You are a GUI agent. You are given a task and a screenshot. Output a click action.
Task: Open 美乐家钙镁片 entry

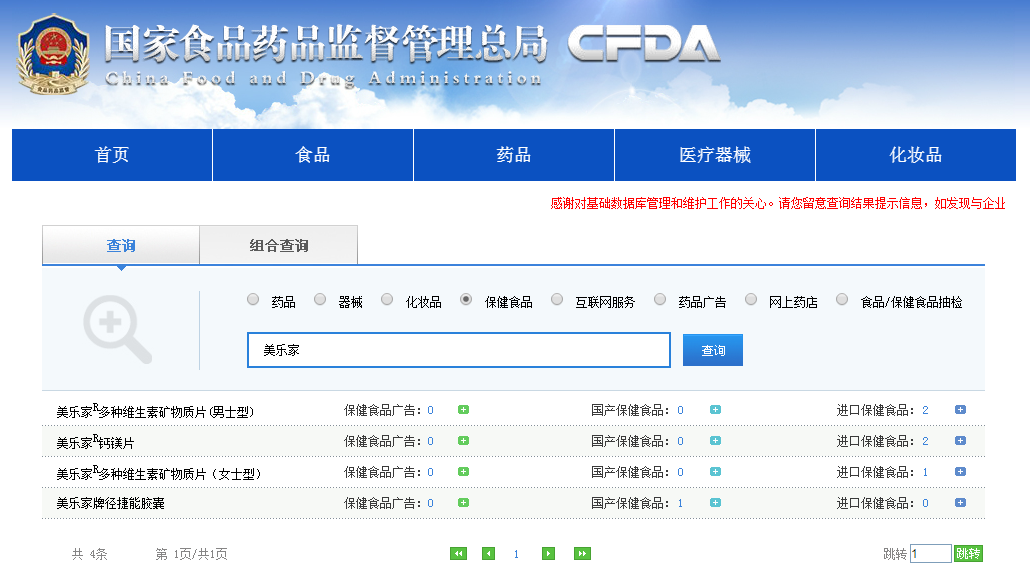point(95,442)
